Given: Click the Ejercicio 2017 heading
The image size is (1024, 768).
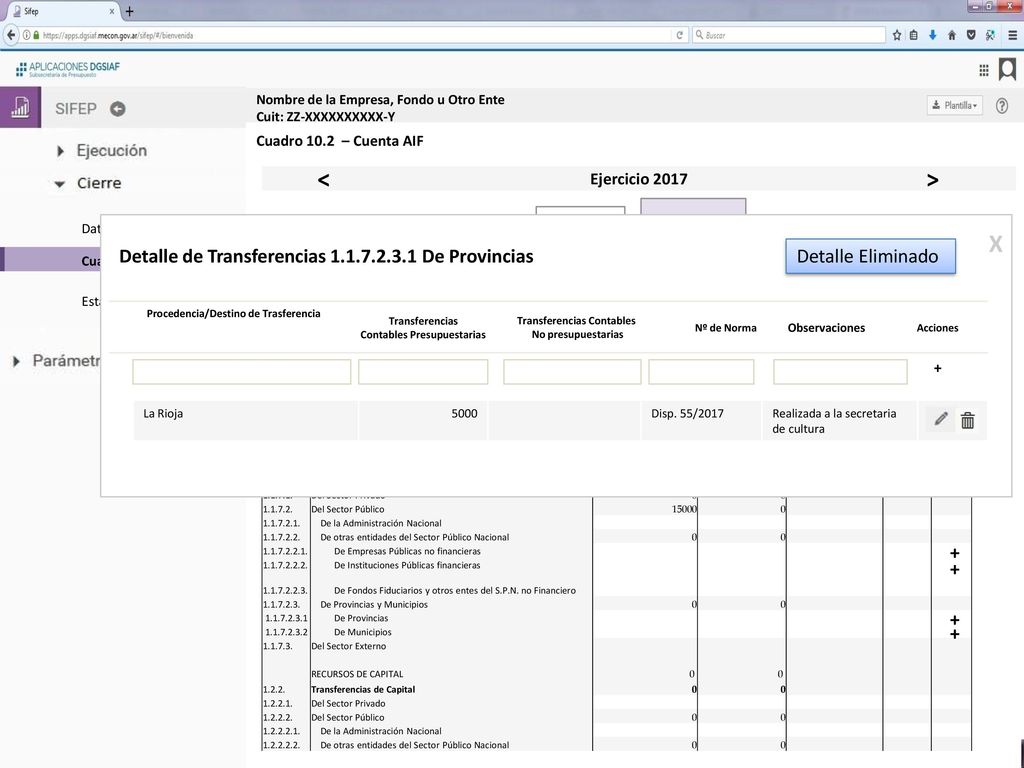Looking at the screenshot, I should click(x=639, y=179).
